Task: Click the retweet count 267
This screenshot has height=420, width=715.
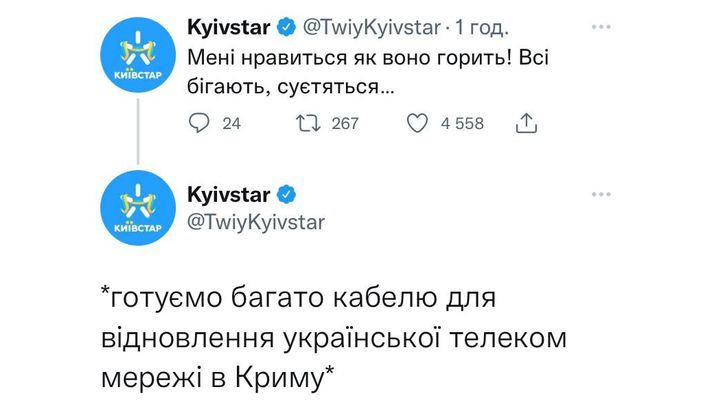Action: click(344, 124)
